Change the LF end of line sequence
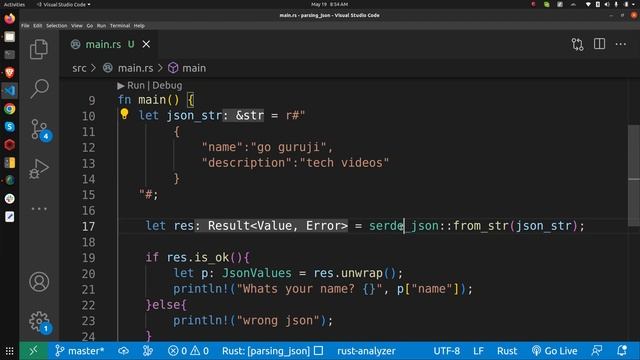 (478, 351)
